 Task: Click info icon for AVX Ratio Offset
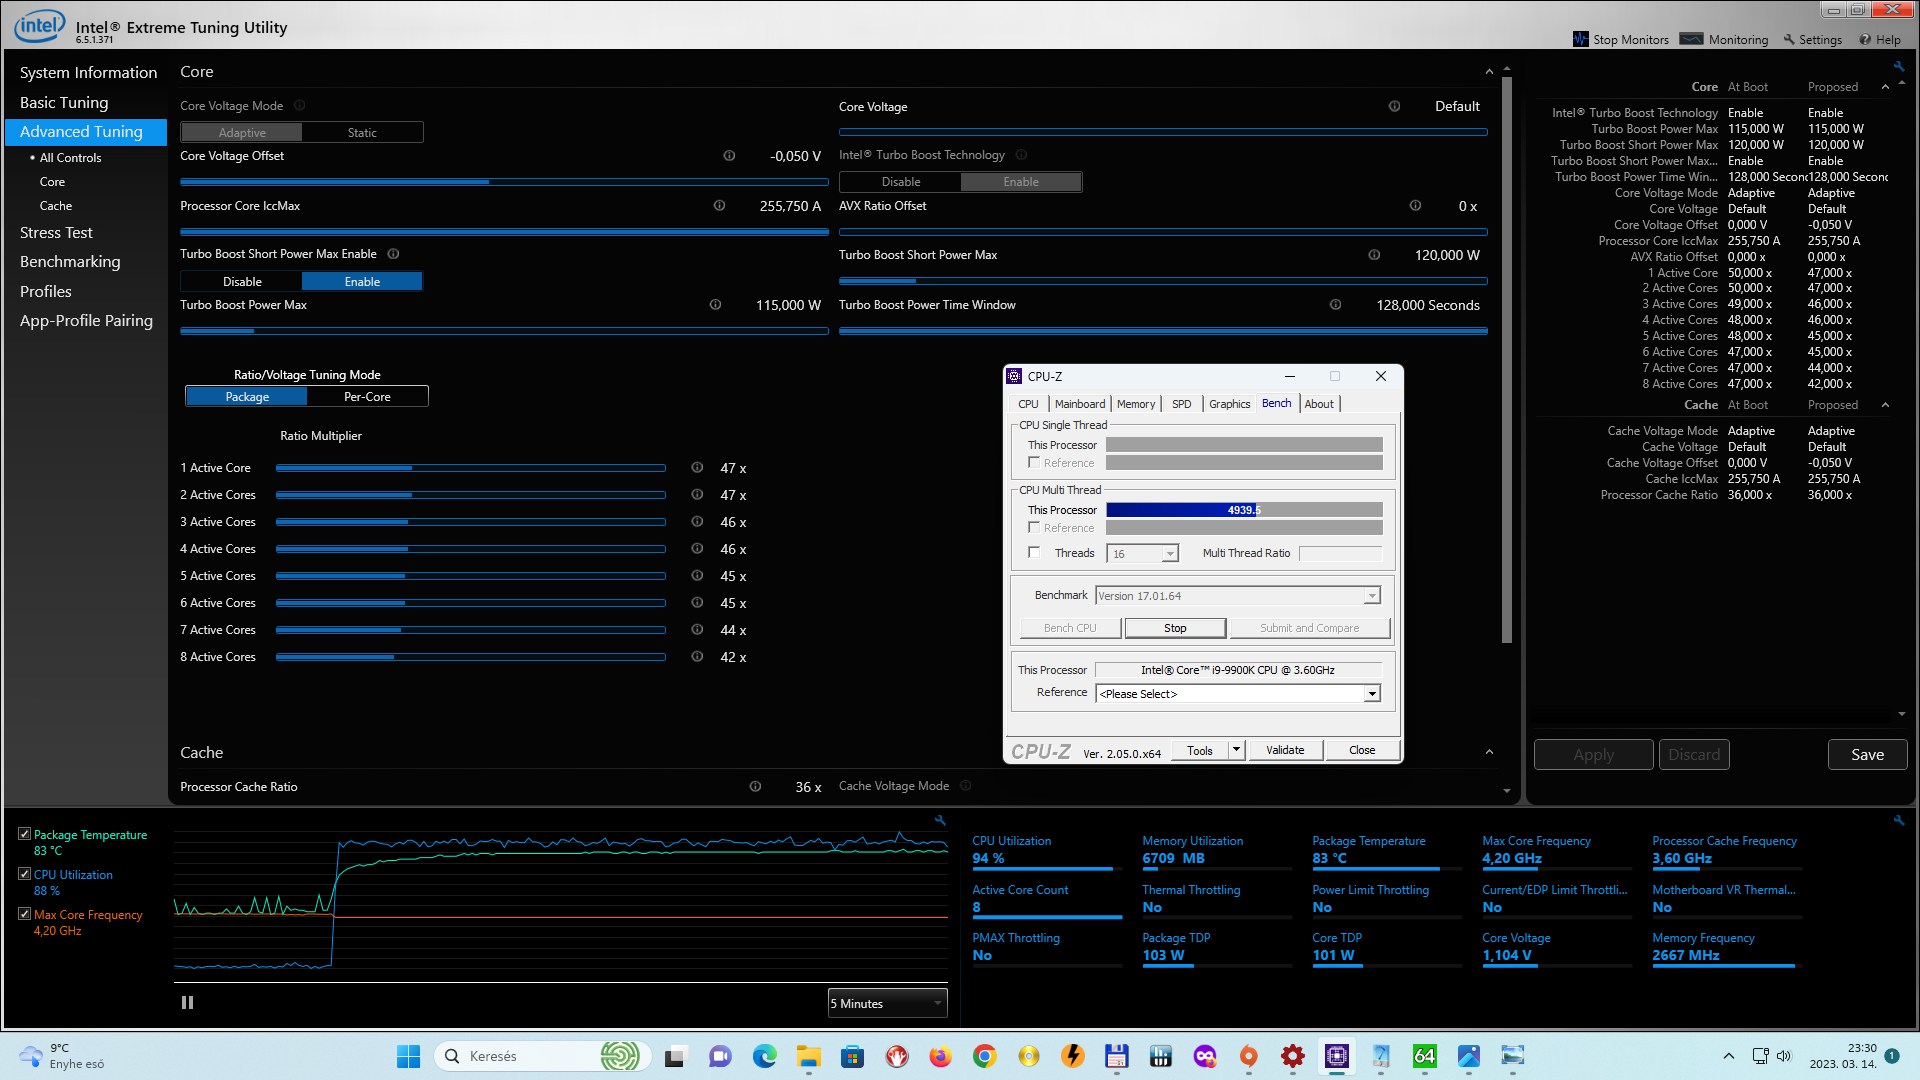1415,206
